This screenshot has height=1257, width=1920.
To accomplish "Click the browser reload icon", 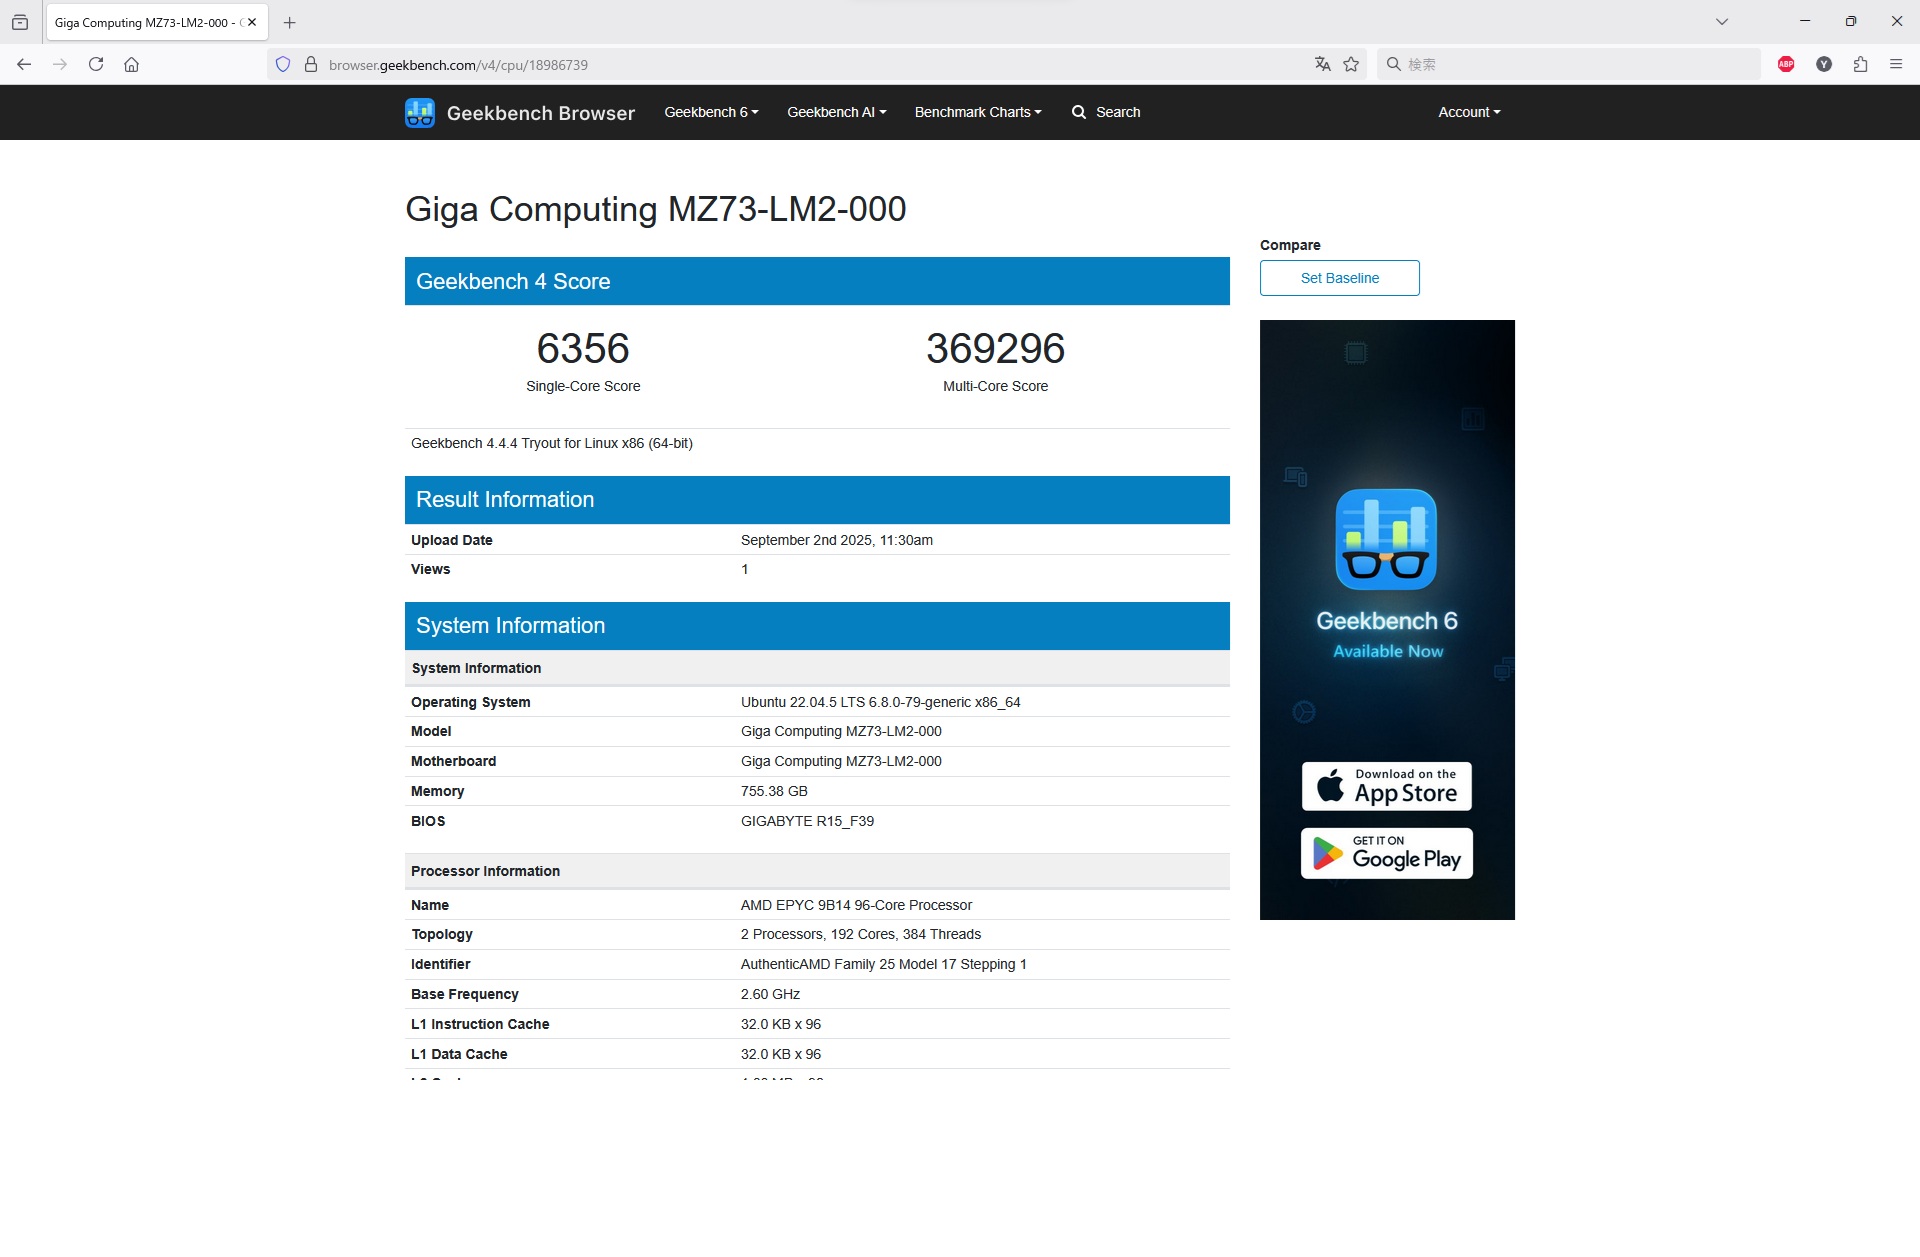I will (x=96, y=64).
